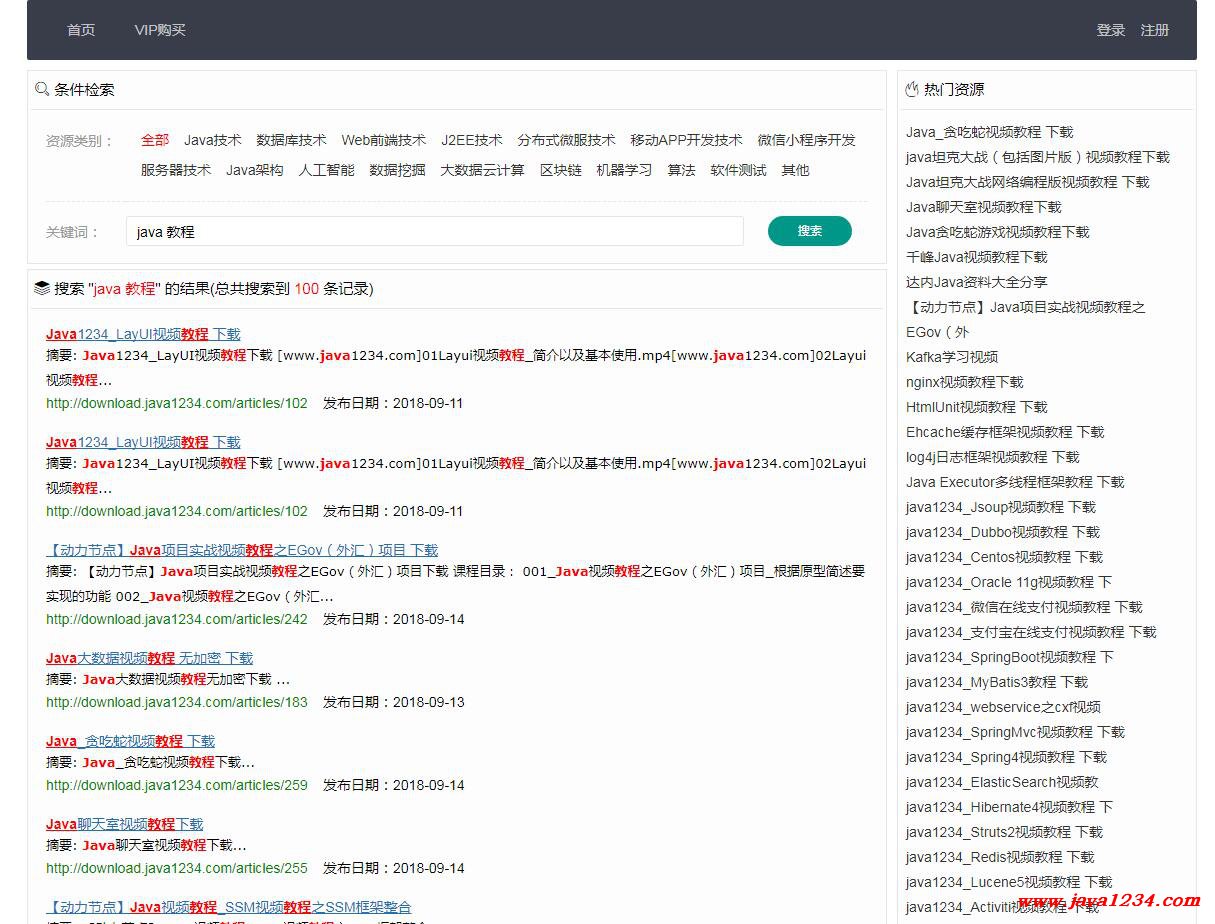Filter by 其他 category

coord(796,170)
